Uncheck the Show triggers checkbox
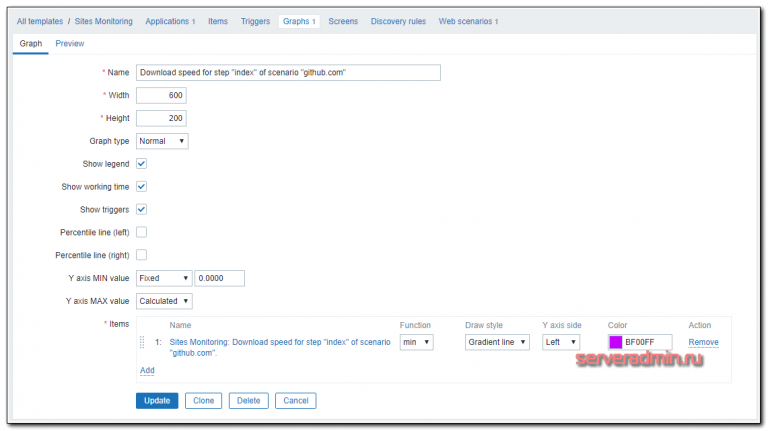 tap(142, 210)
